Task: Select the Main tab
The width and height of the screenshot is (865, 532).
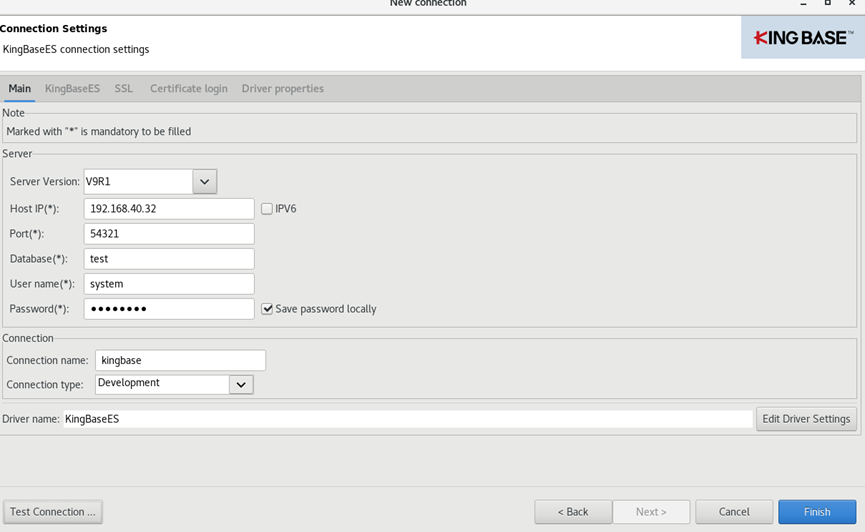Action: 19,89
